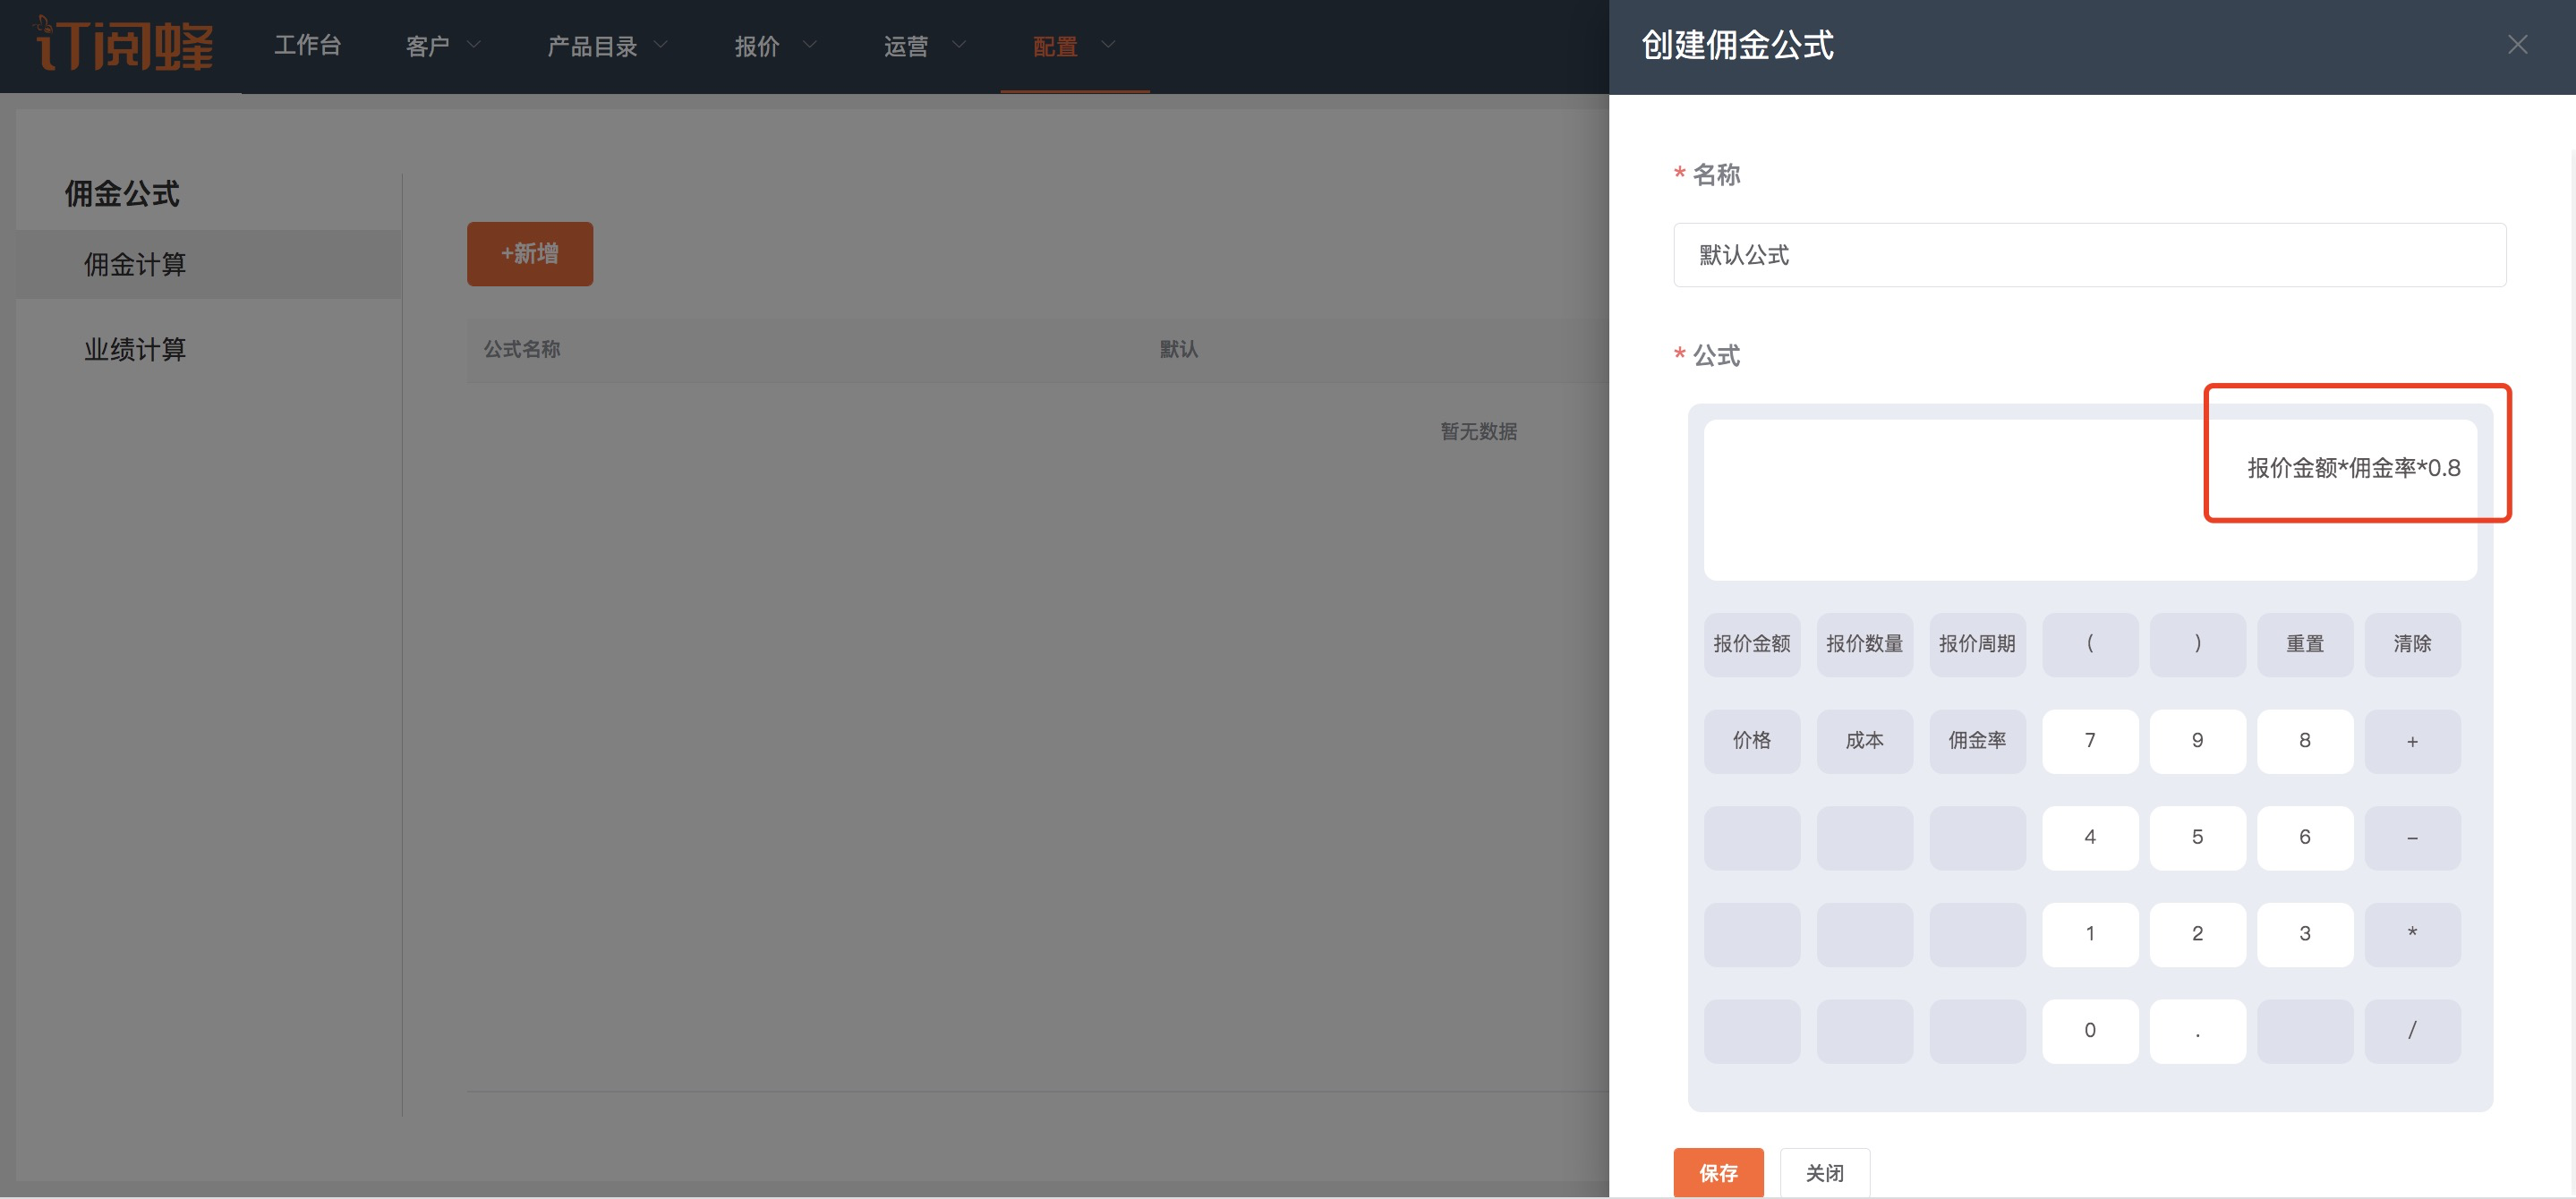Image resolution: width=2576 pixels, height=1199 pixels.
Task: Close the 创建佣金公式 panel with X icon
Action: click(2516, 45)
